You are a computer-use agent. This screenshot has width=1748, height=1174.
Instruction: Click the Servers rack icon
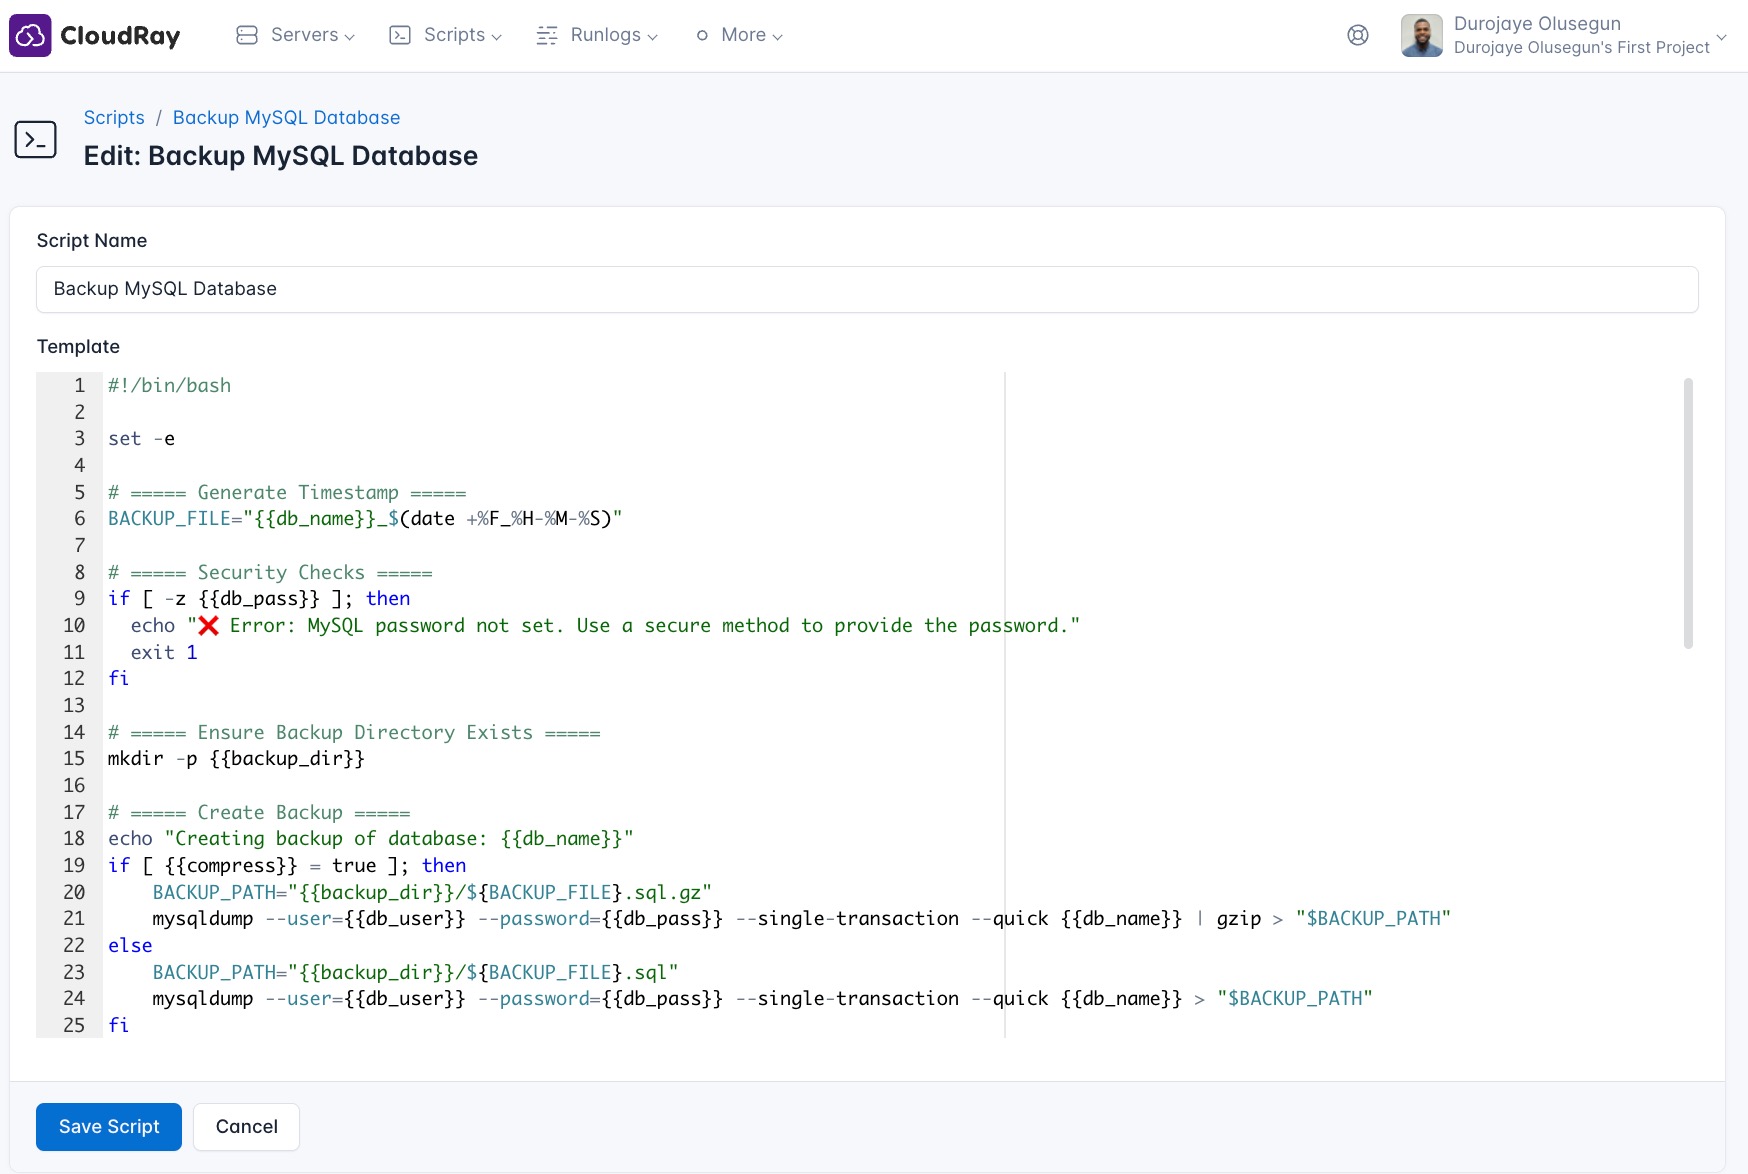[247, 35]
